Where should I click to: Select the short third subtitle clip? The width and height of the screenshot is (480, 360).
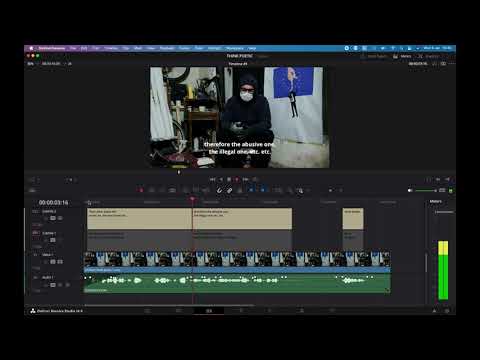[x=353, y=219]
